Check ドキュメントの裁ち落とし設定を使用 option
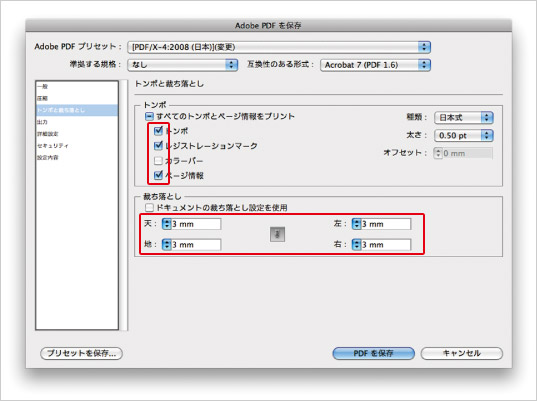537x401 pixels. coord(149,208)
